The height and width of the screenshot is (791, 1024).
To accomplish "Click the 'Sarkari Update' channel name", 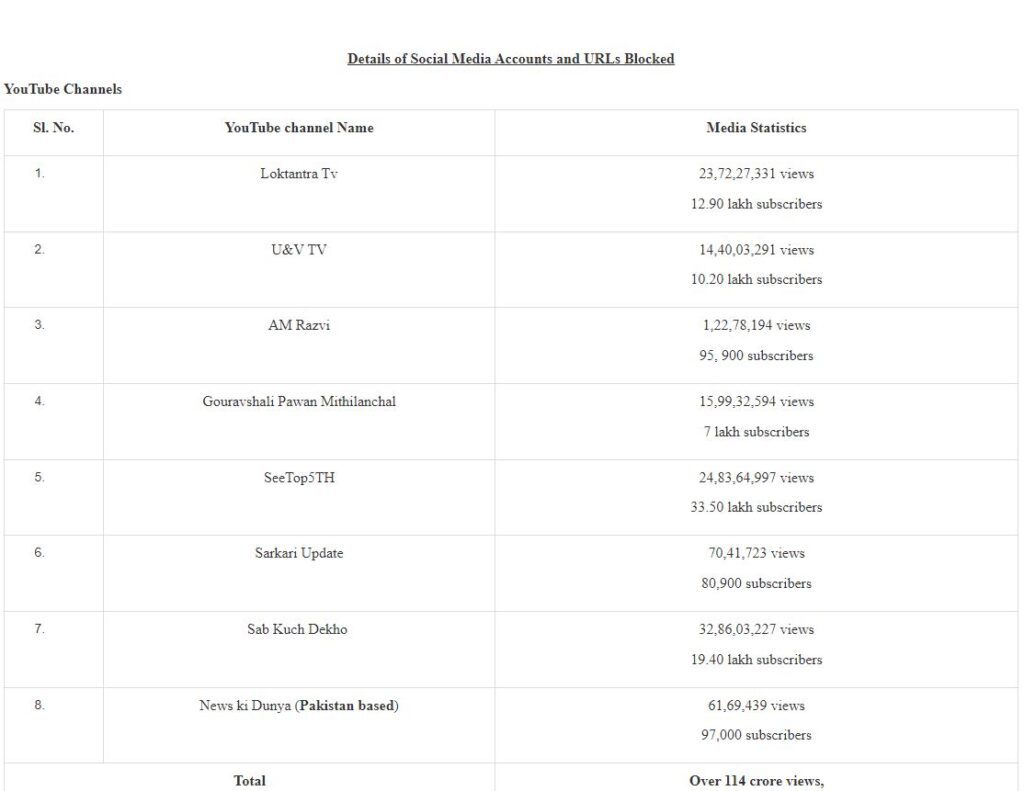I will tap(299, 553).
